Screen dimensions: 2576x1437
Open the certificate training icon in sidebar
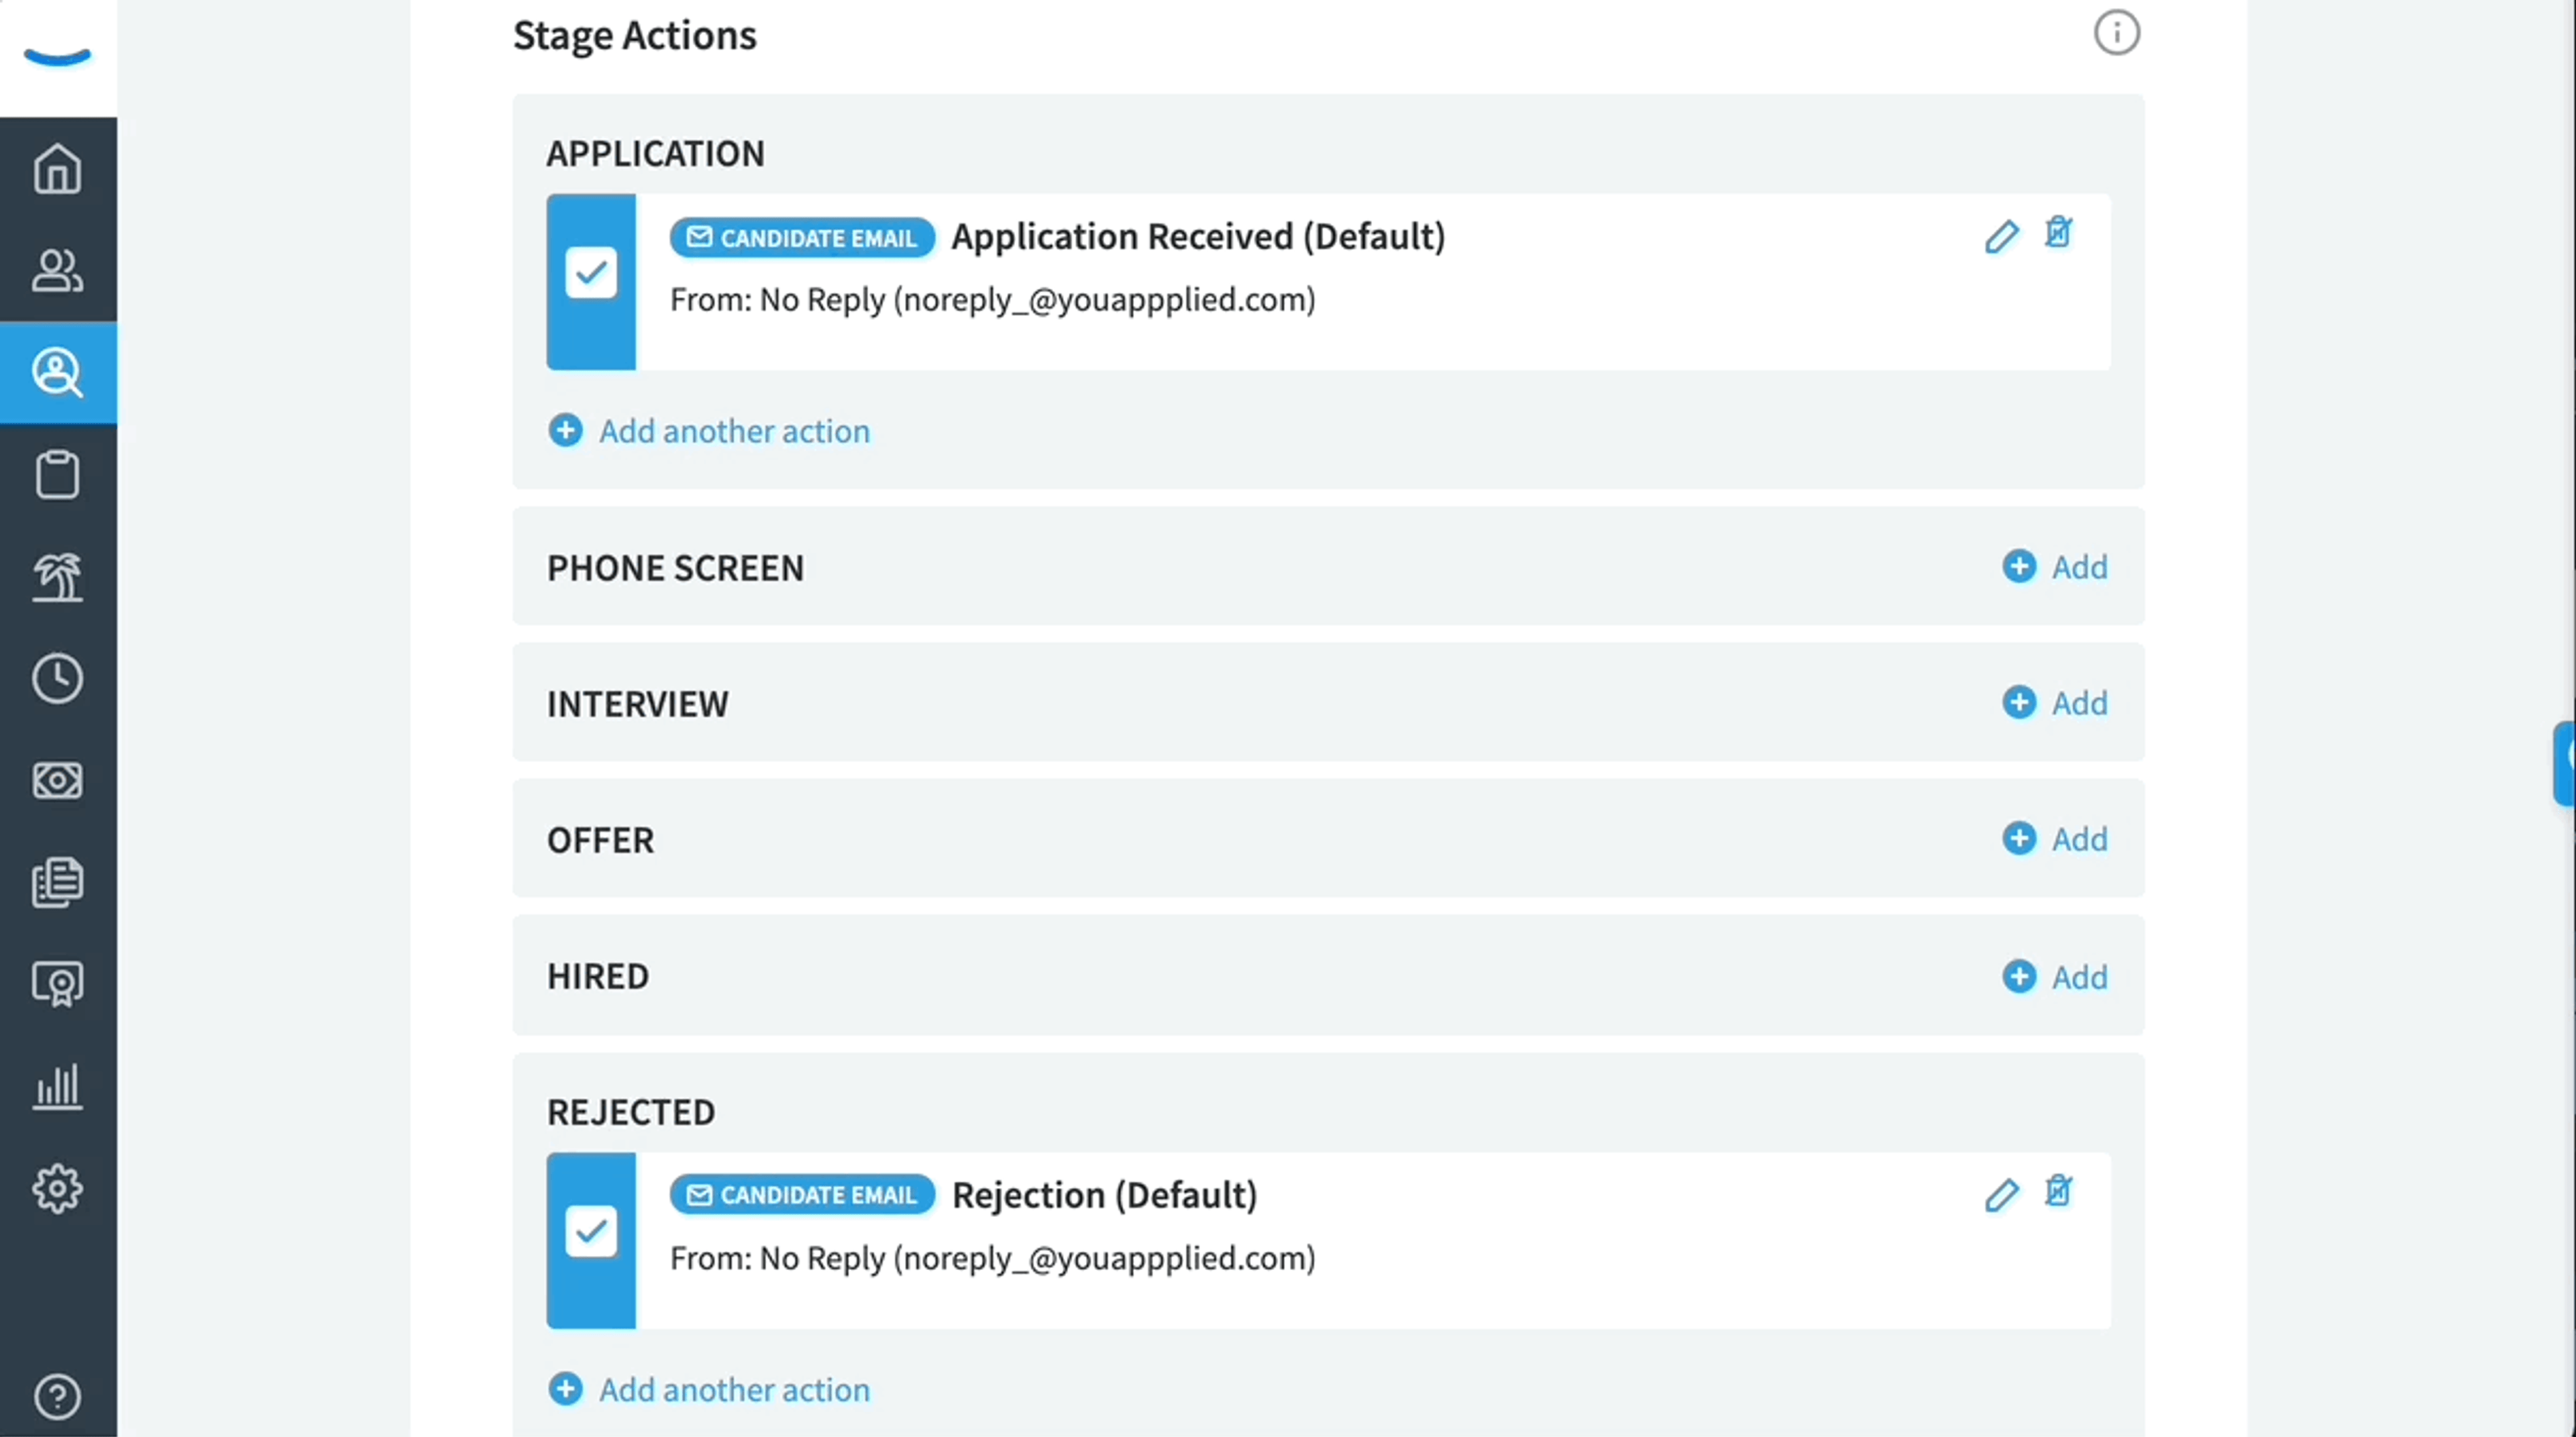(57, 984)
